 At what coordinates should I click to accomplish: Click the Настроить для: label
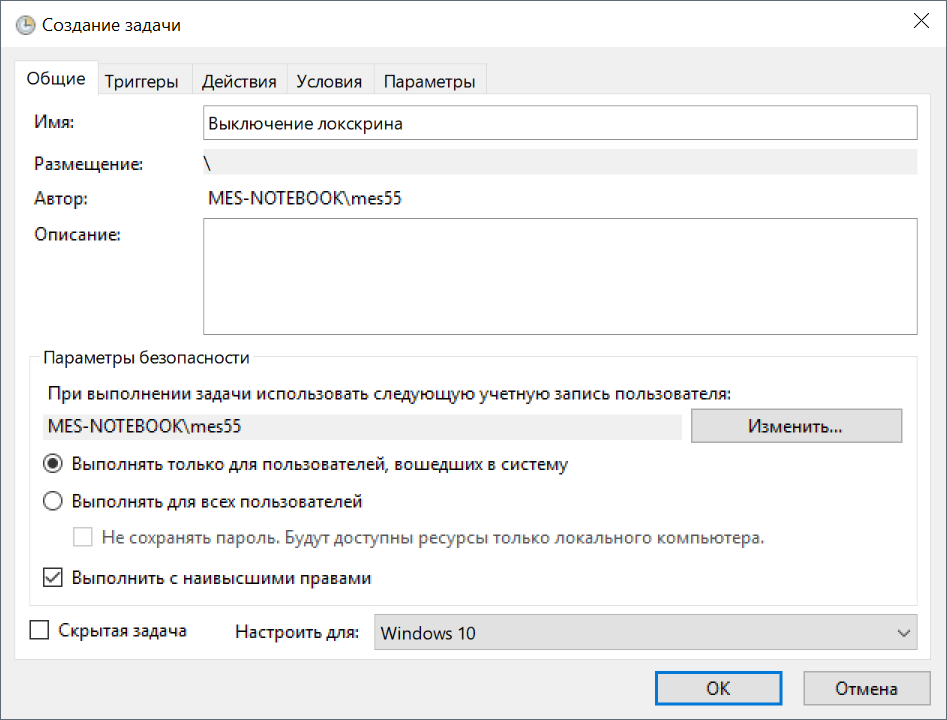297,632
